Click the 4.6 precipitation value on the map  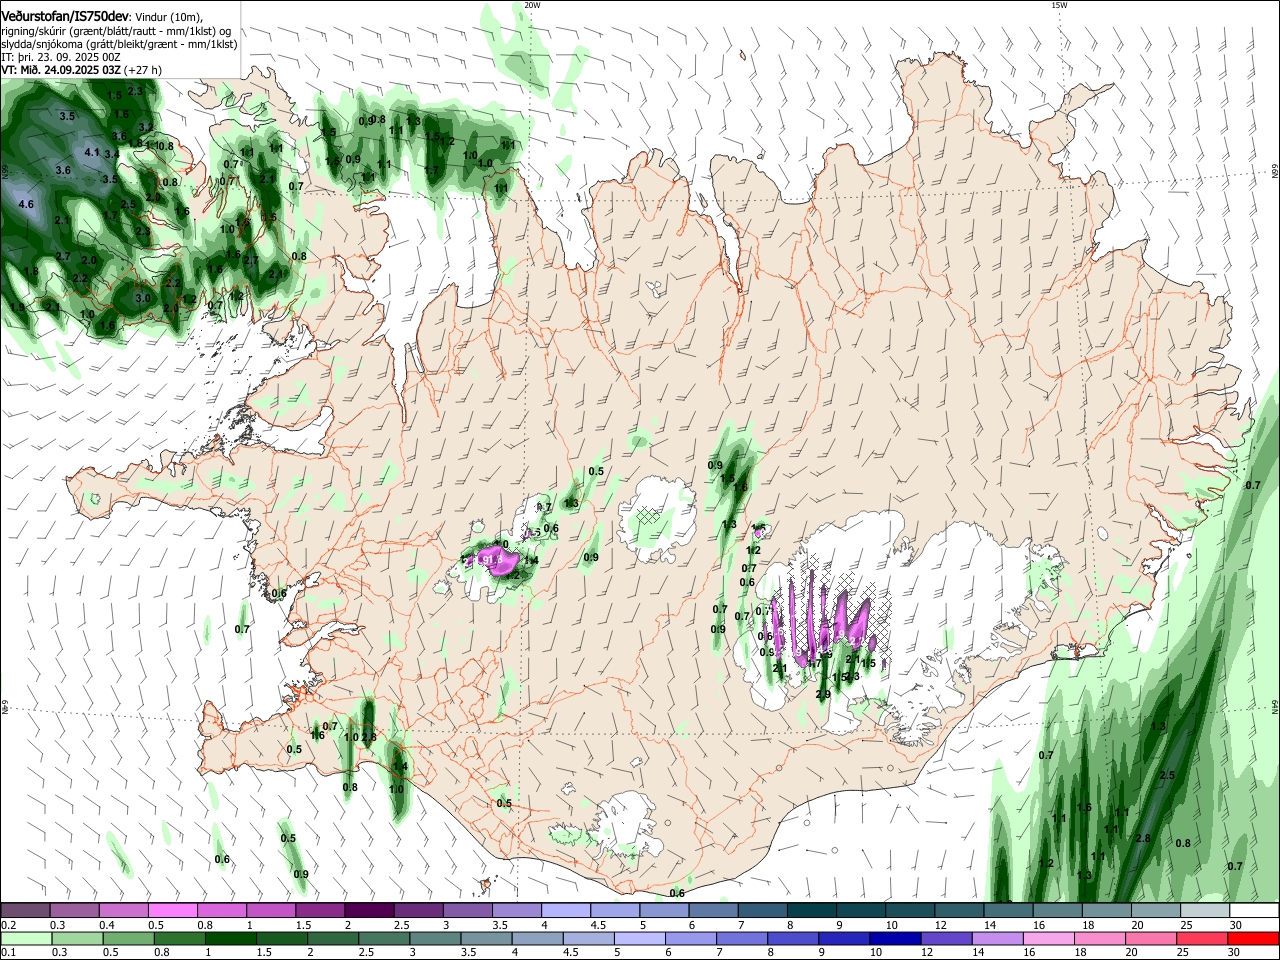(x=26, y=204)
